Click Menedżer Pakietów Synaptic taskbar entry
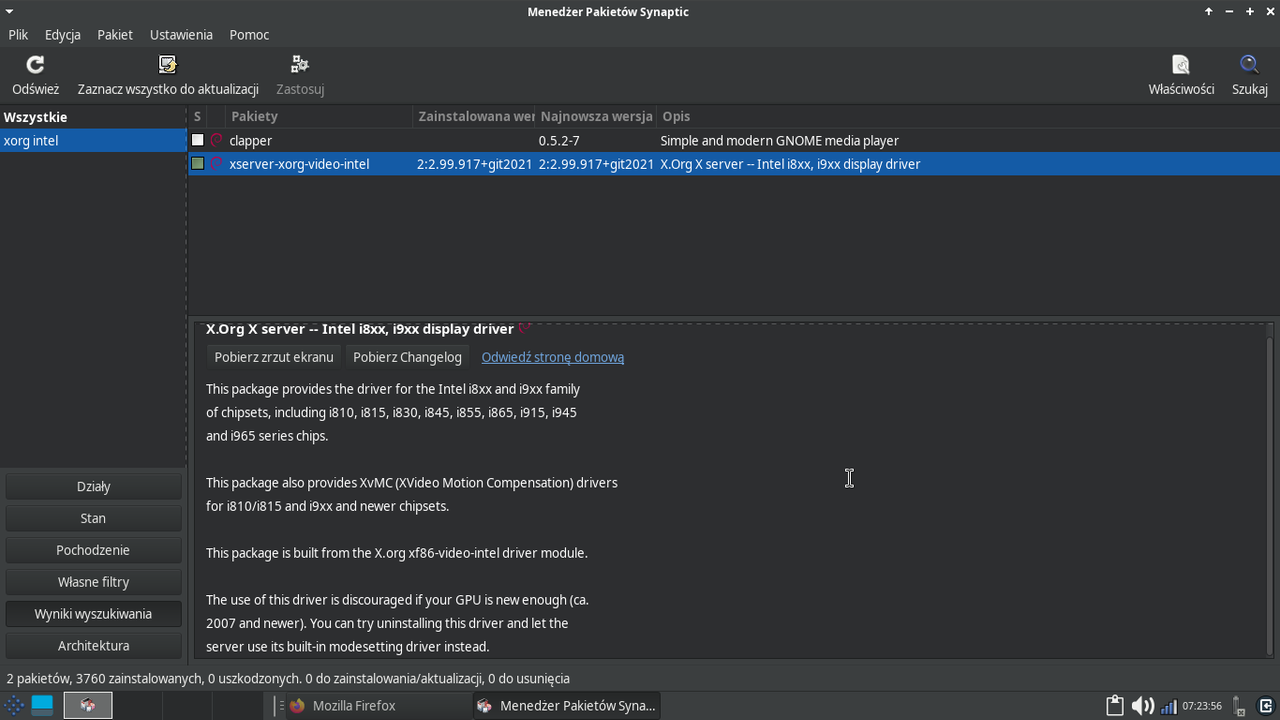1280x720 pixels. [x=567, y=705]
